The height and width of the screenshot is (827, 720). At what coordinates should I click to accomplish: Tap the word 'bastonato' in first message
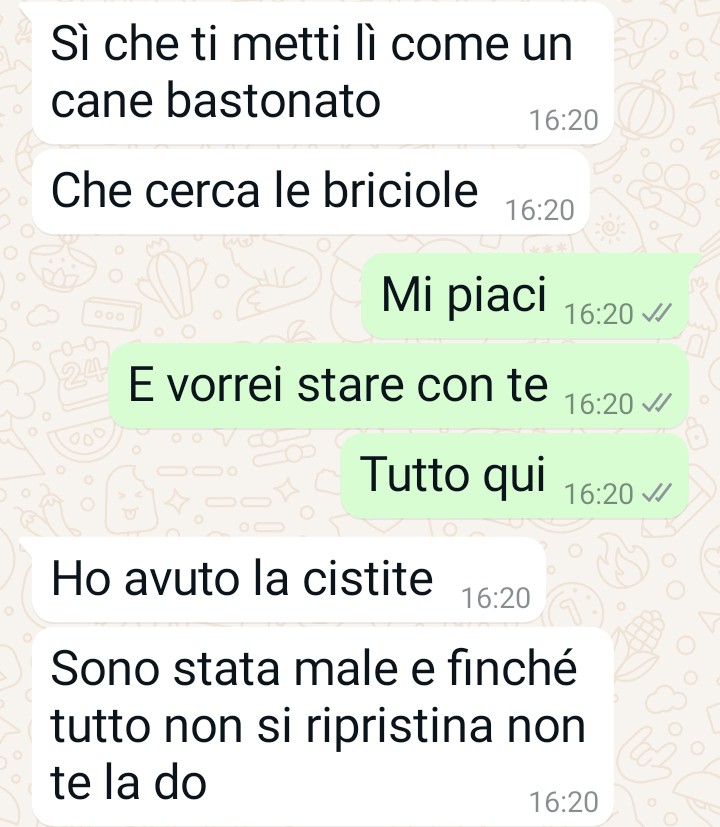[273, 100]
